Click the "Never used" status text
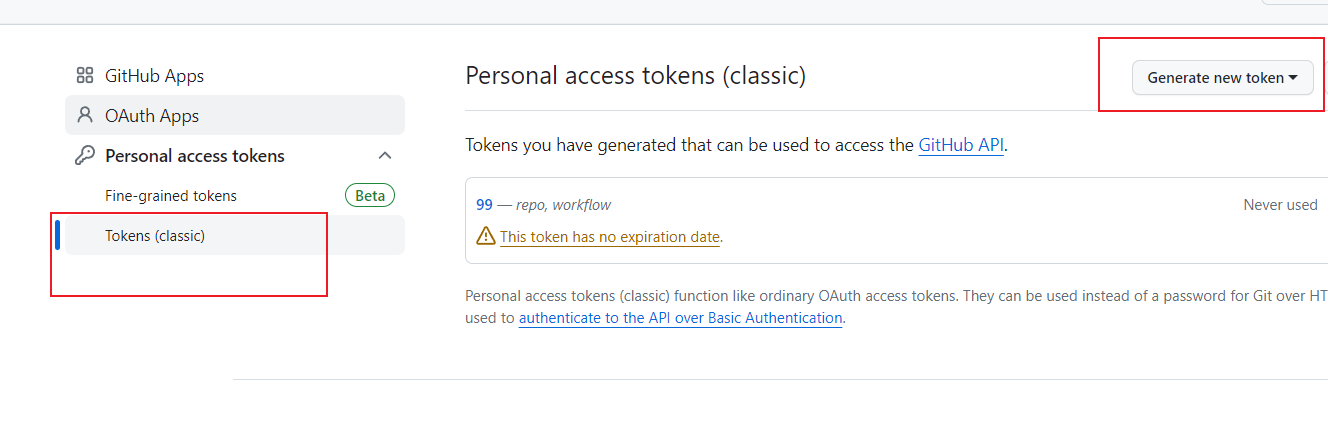 click(1280, 205)
